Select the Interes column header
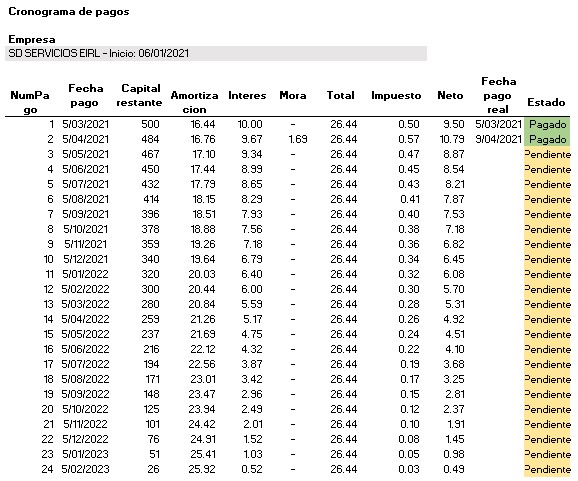 (x=247, y=95)
